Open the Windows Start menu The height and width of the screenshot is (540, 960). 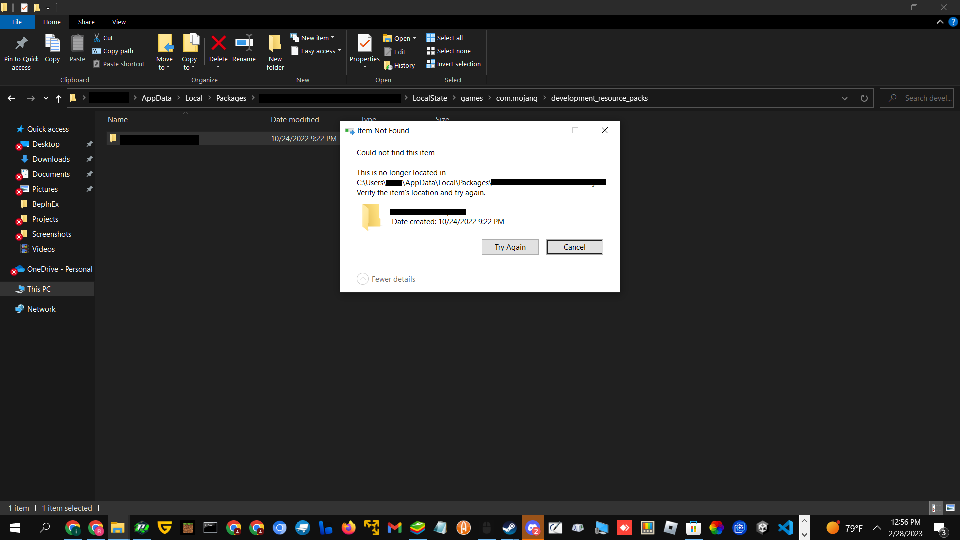click(x=15, y=528)
